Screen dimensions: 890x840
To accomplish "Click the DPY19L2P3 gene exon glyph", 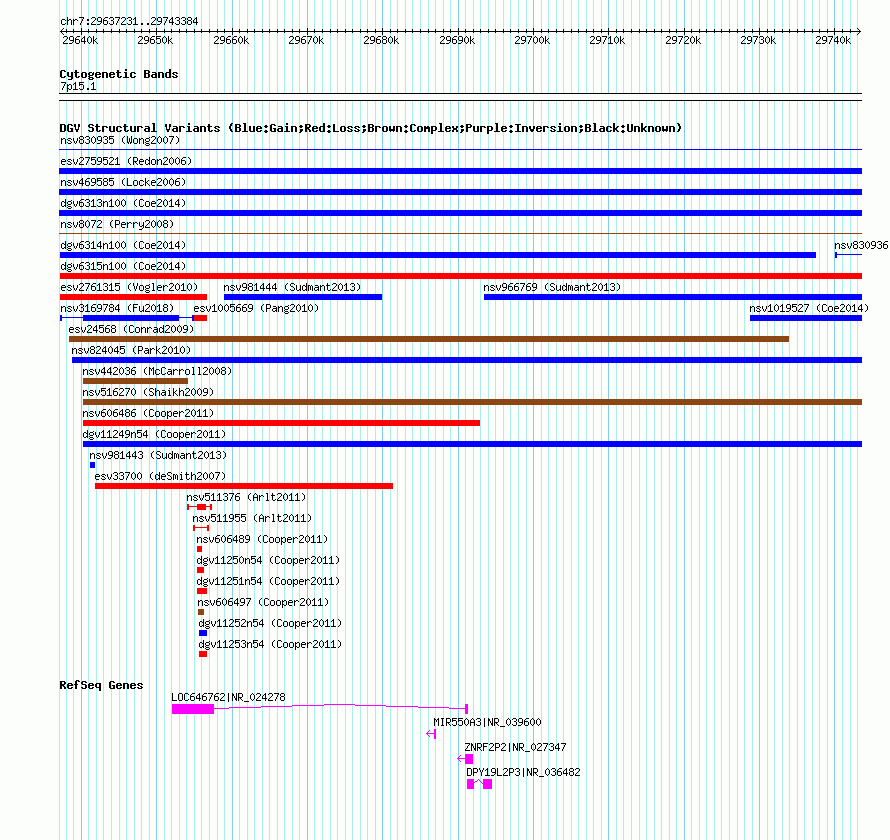I will 480,784.
